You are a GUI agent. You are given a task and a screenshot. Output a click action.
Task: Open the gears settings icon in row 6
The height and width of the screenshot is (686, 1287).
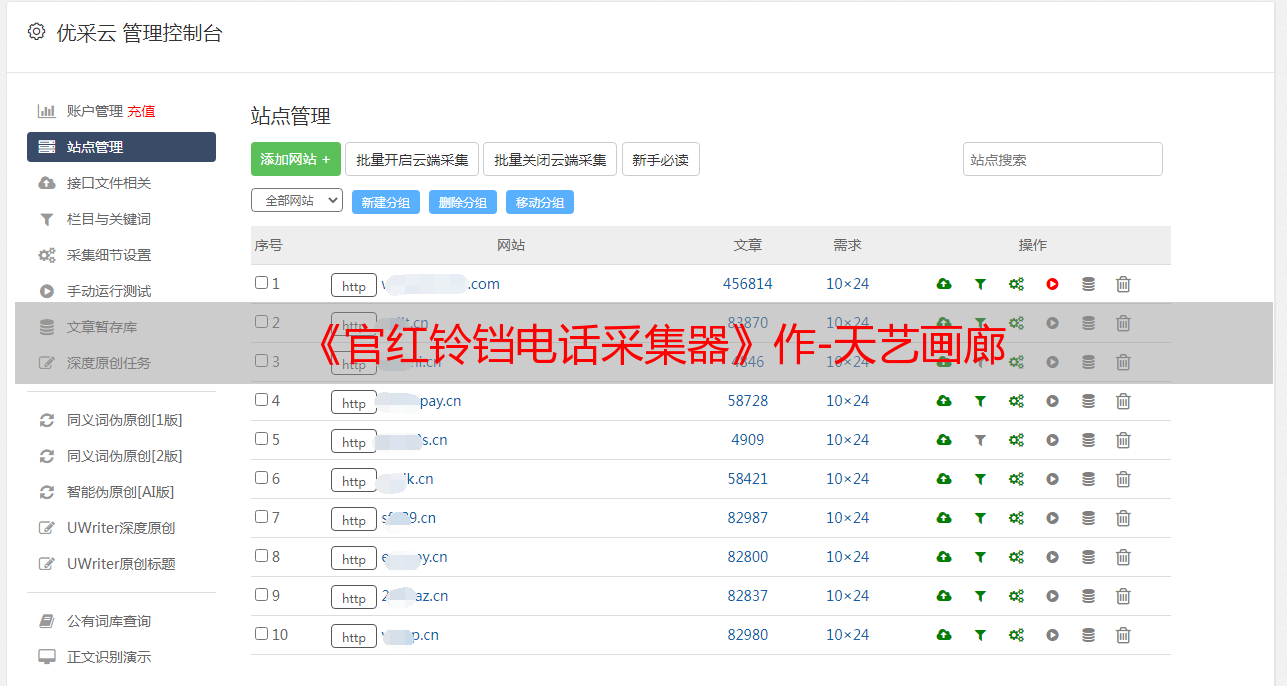click(x=1016, y=479)
